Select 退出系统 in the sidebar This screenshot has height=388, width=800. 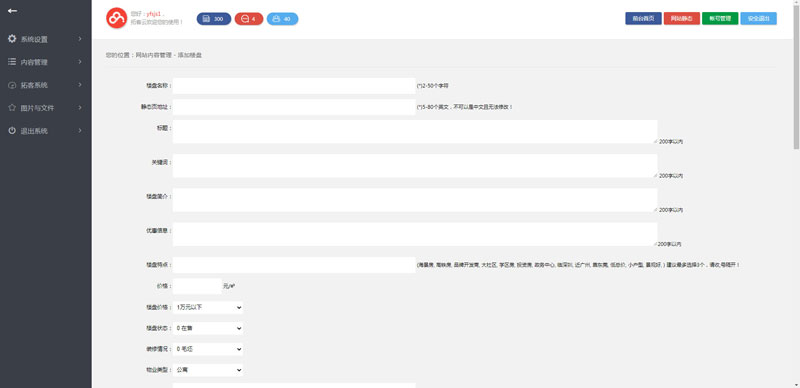[x=46, y=131]
